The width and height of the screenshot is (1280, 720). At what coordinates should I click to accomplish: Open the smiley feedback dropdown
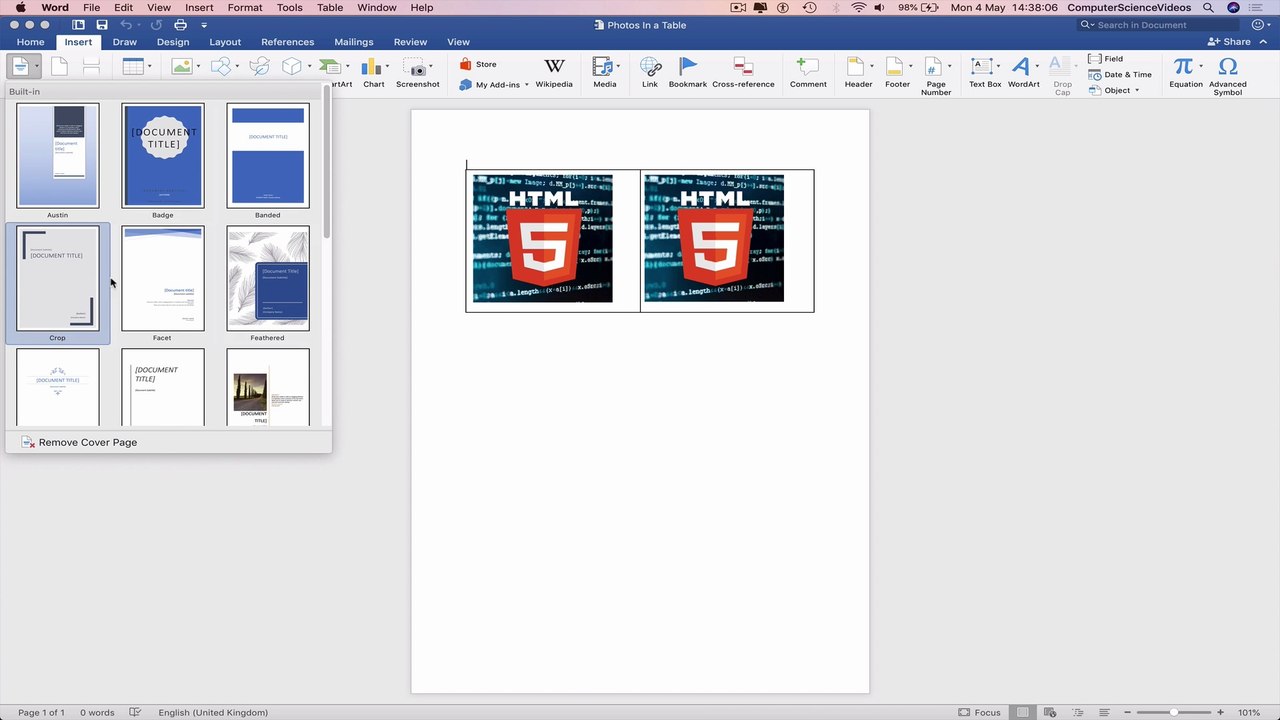(1263, 25)
